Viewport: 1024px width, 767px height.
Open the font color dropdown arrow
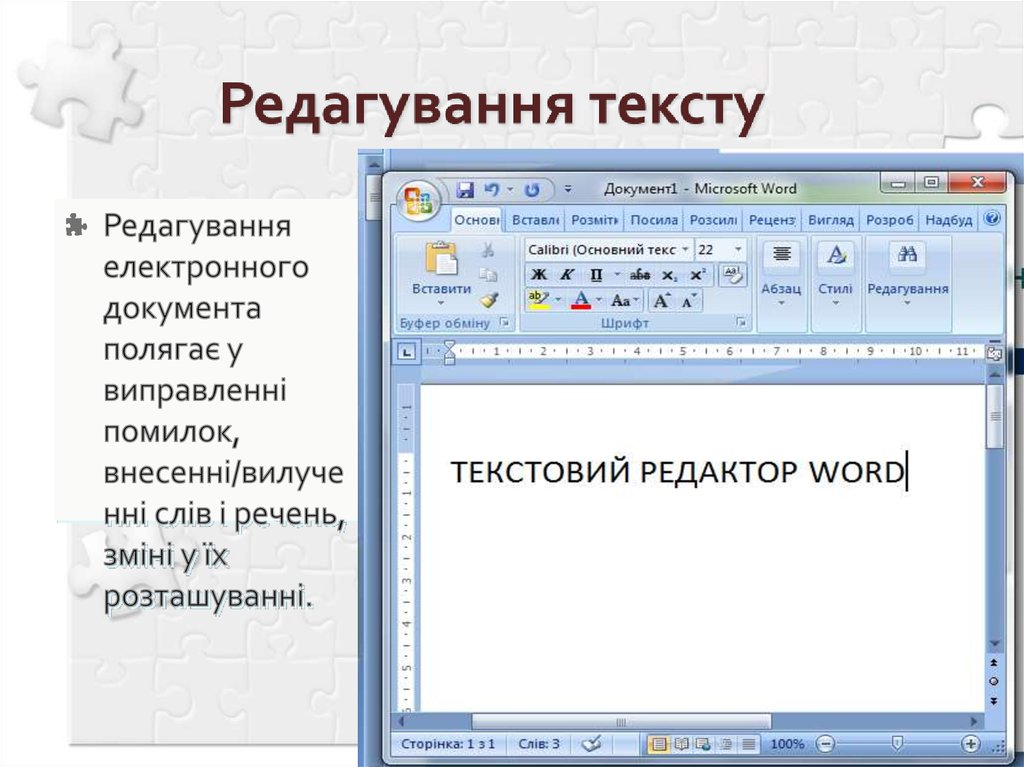click(x=597, y=299)
